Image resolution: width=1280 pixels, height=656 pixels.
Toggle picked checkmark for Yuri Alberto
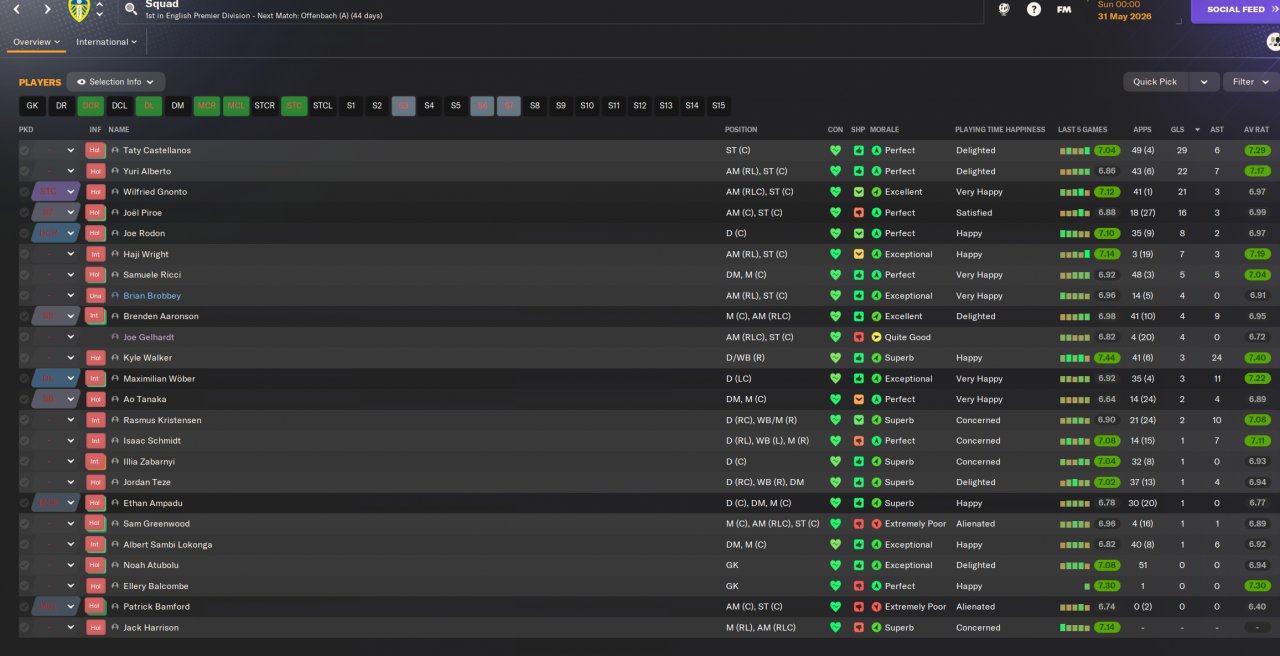coord(24,171)
